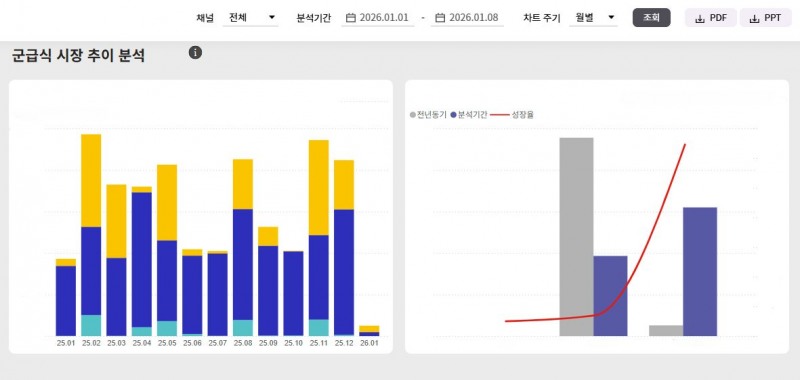Click the blue segment of the 25.07 bar
This screenshot has height=380, width=800.
217,294
